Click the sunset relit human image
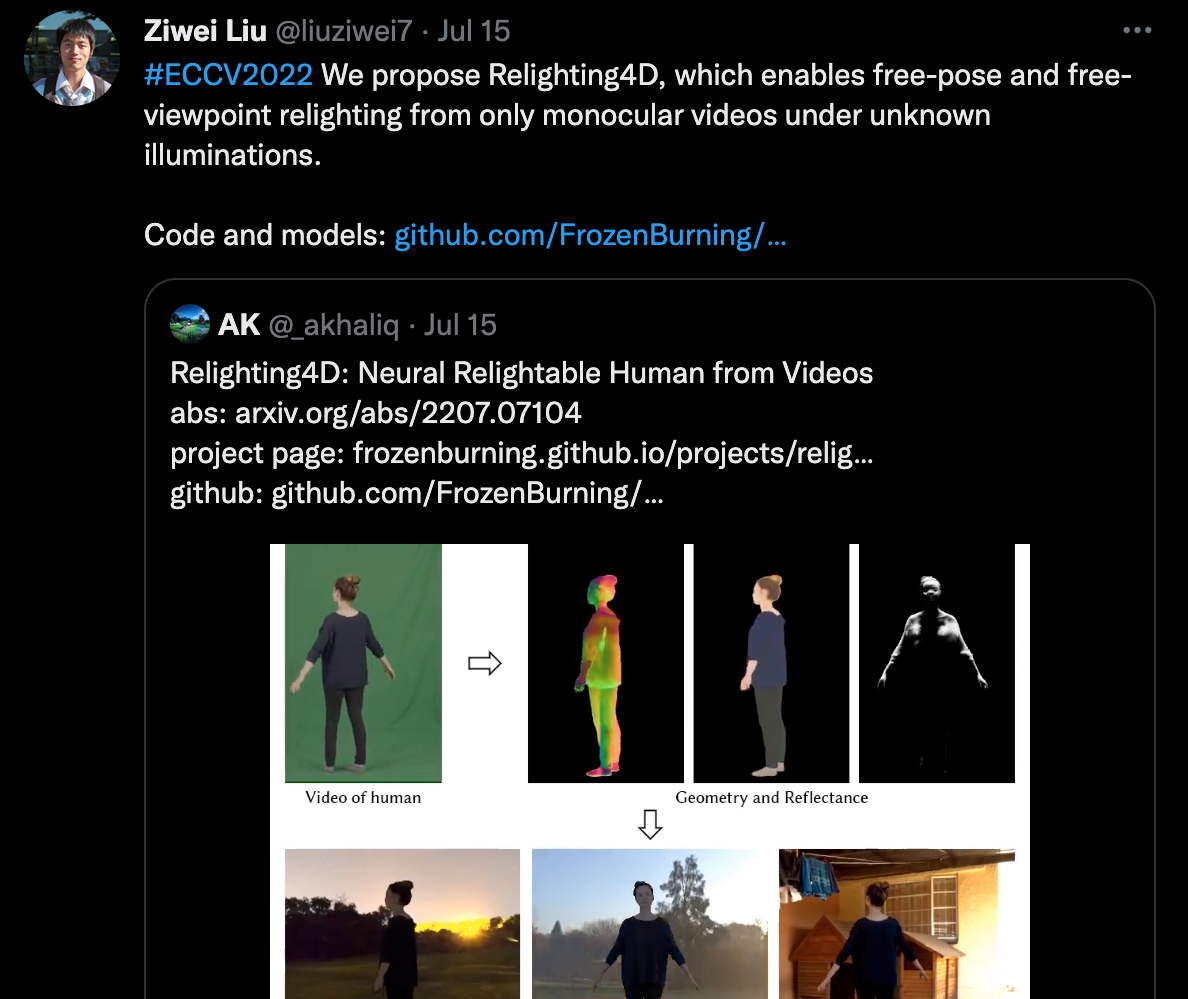 (402, 923)
